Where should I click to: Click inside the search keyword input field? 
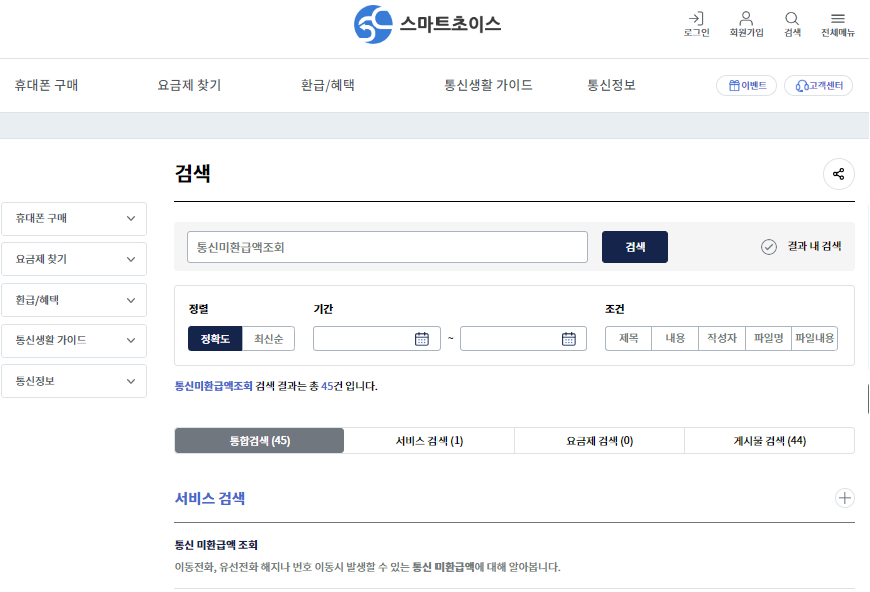tap(388, 247)
